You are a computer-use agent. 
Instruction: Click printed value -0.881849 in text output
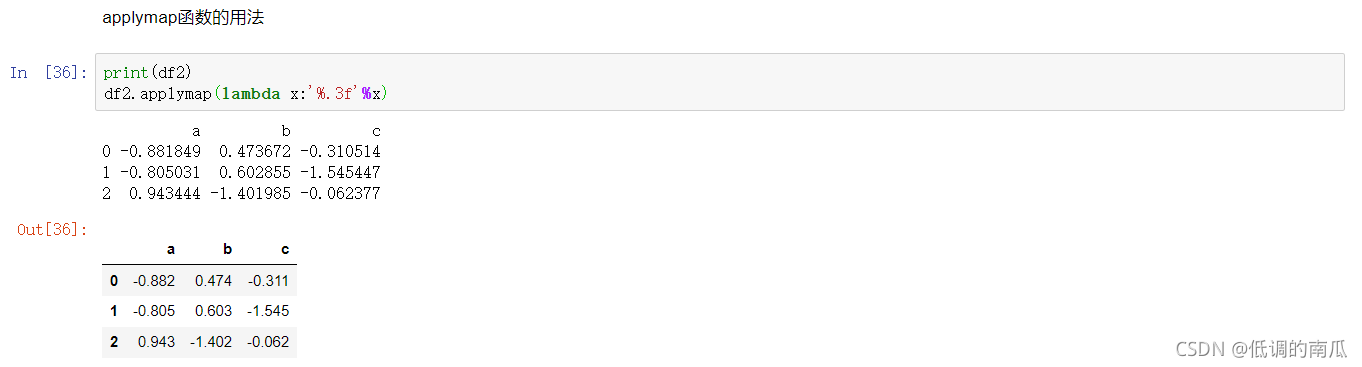point(160,152)
